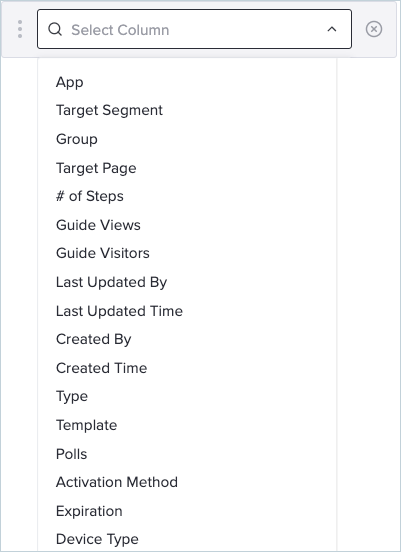Pick Guide Visitors option
The height and width of the screenshot is (552, 401).
(103, 253)
